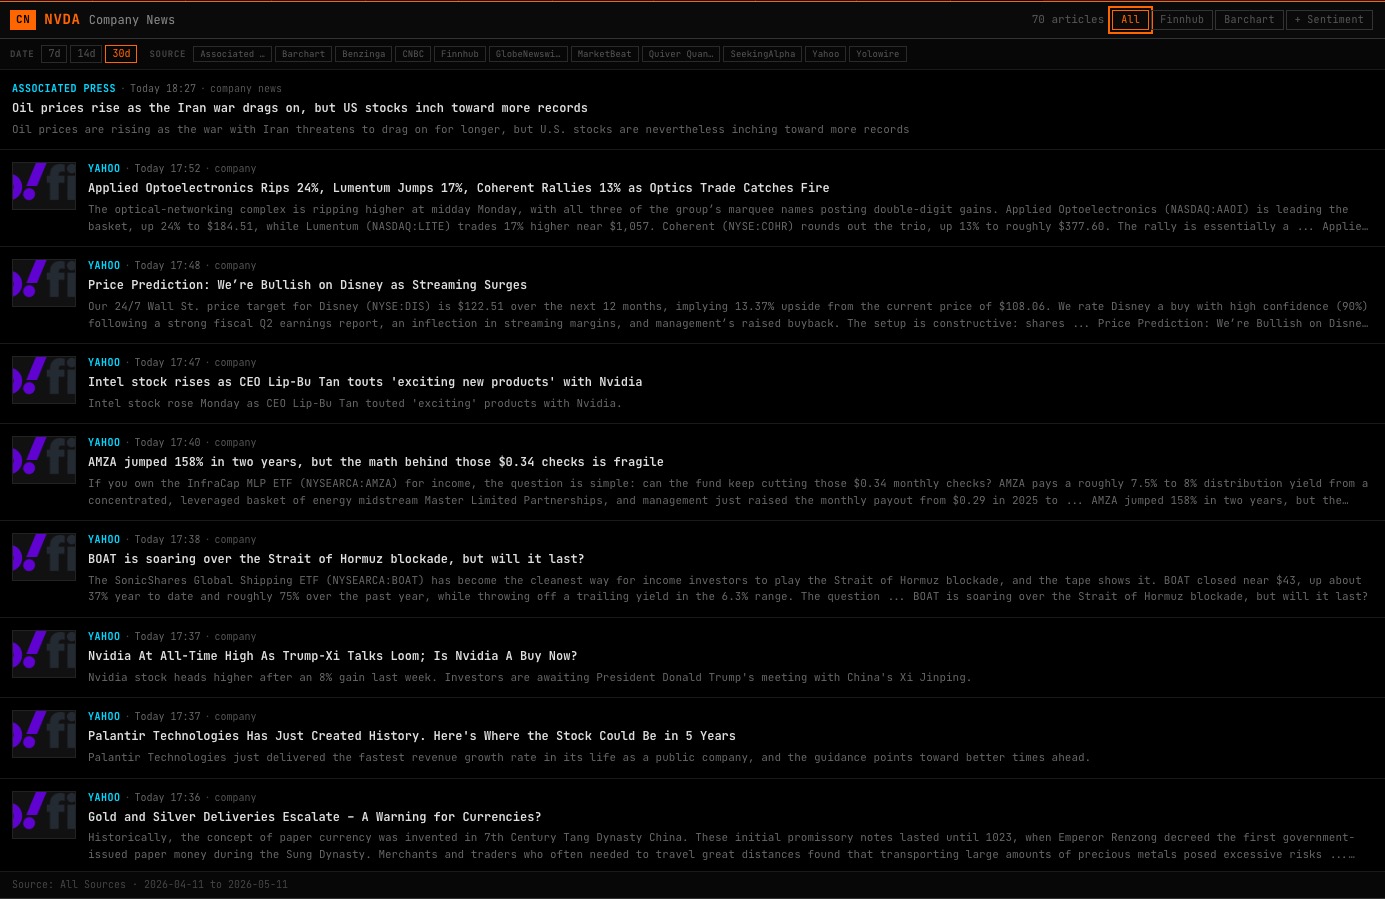The image size is (1385, 899).
Task: Click the Today 17:52 timestamp
Action: tap(167, 169)
